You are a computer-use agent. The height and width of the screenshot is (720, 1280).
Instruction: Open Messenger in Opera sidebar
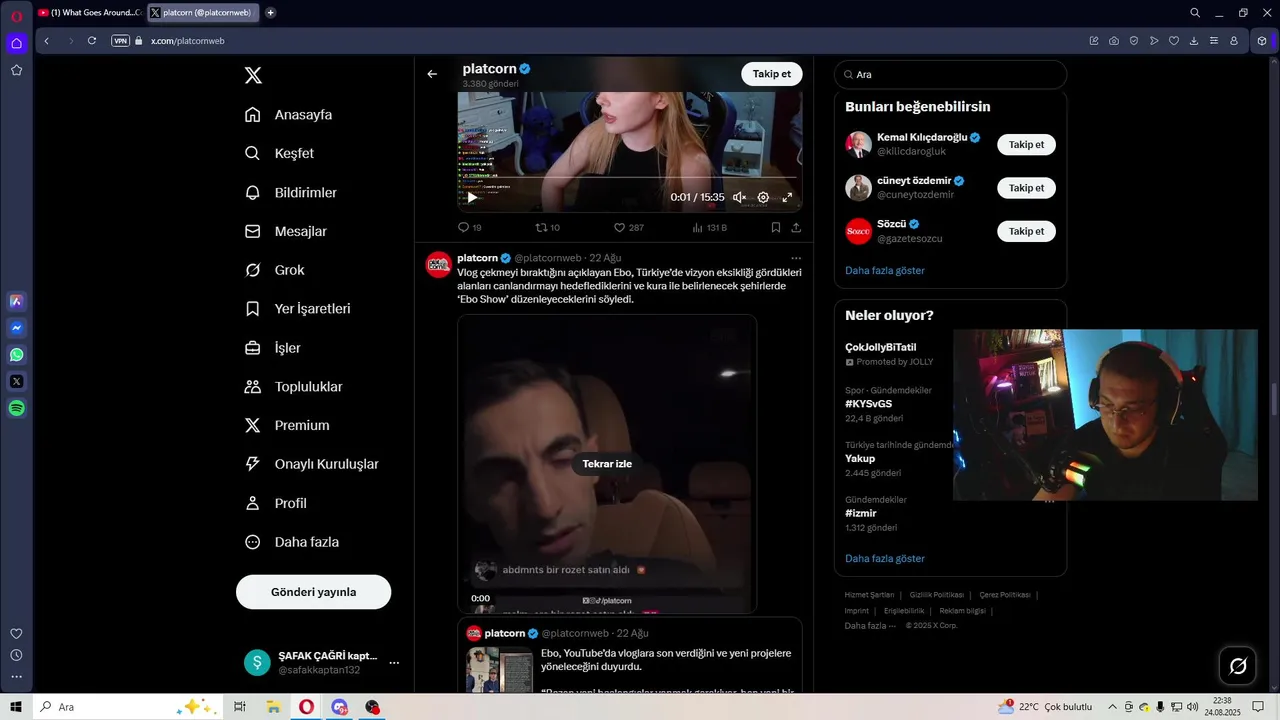click(16, 328)
